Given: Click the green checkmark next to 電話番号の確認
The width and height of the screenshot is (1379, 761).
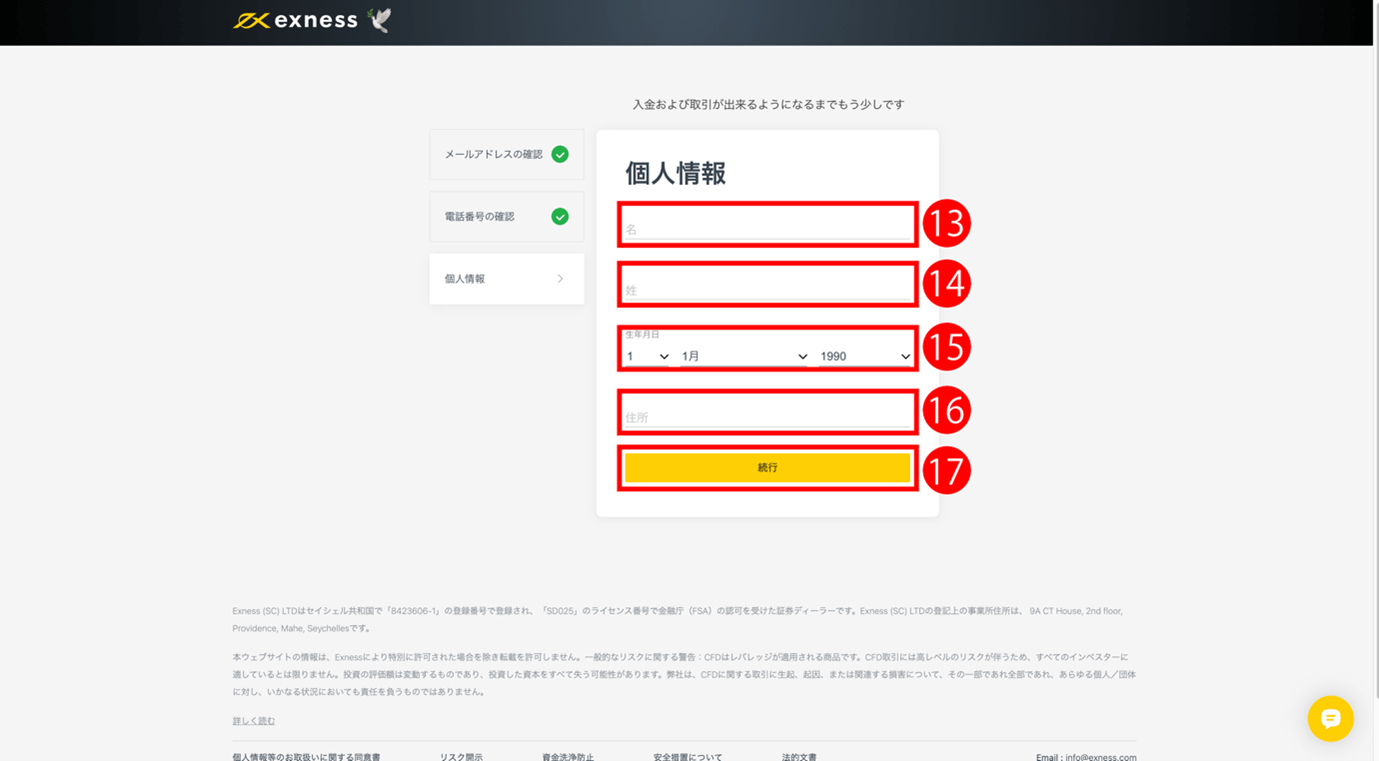Looking at the screenshot, I should tap(560, 216).
